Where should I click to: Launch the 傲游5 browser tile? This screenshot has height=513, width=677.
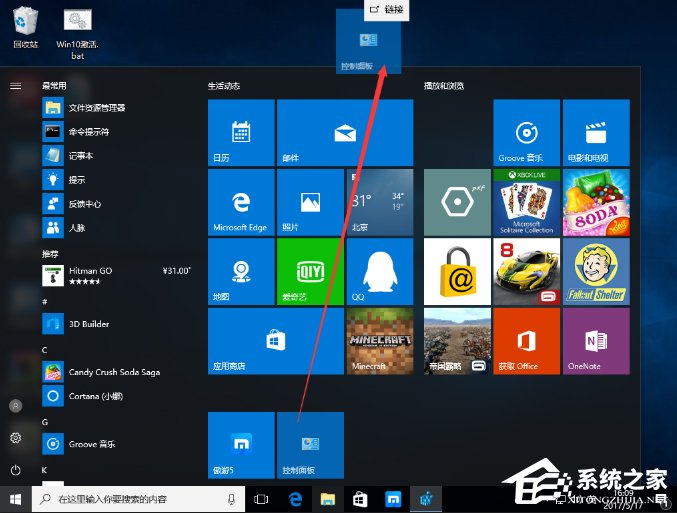click(x=241, y=444)
